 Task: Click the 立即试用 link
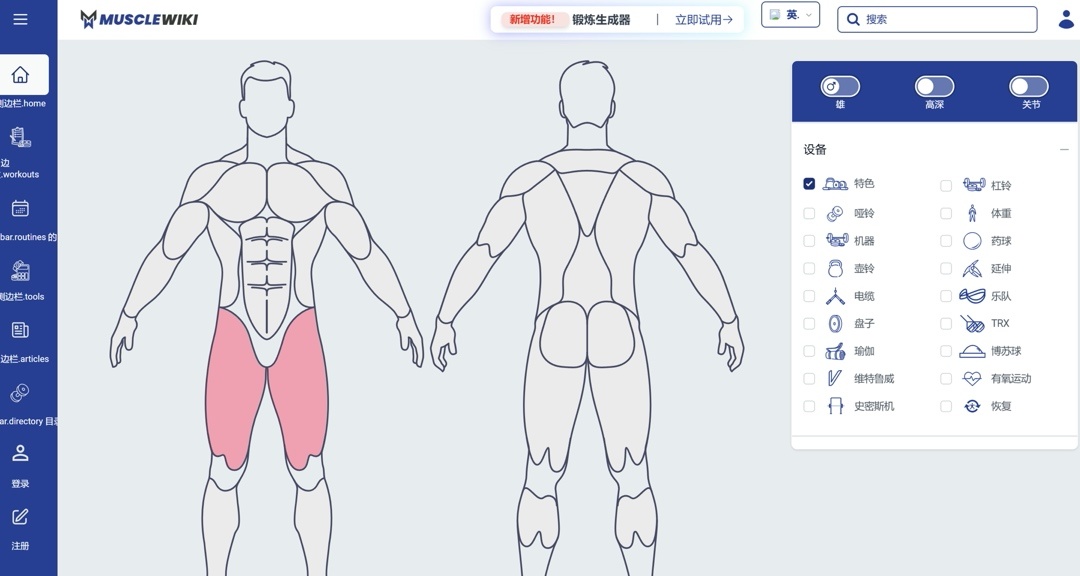704,20
